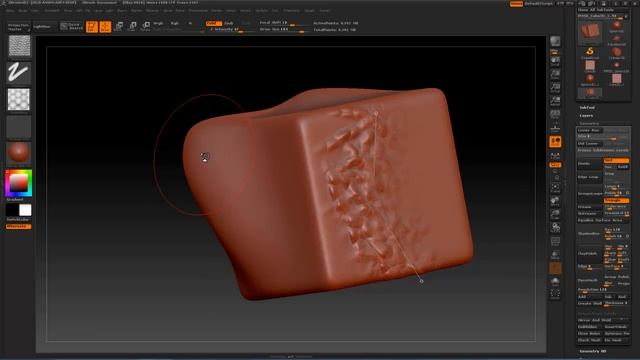This screenshot has width=640, height=360.
Task: Open the Document menu
Action: [52, 11]
